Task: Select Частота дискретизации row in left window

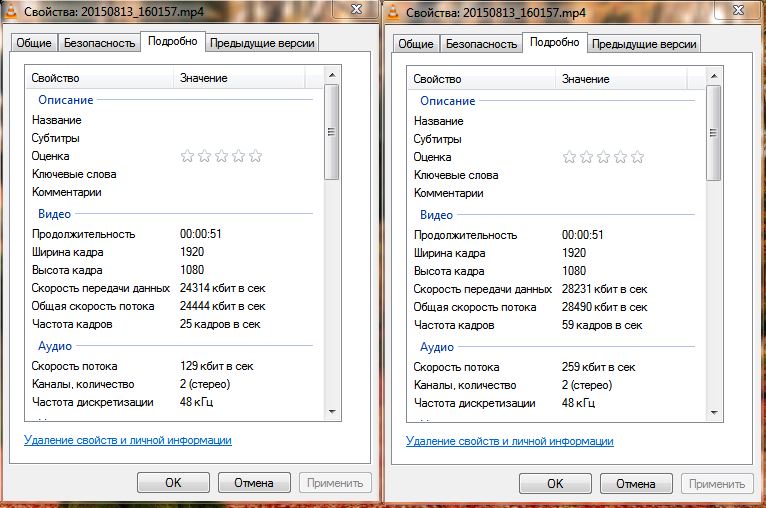Action: pos(171,402)
